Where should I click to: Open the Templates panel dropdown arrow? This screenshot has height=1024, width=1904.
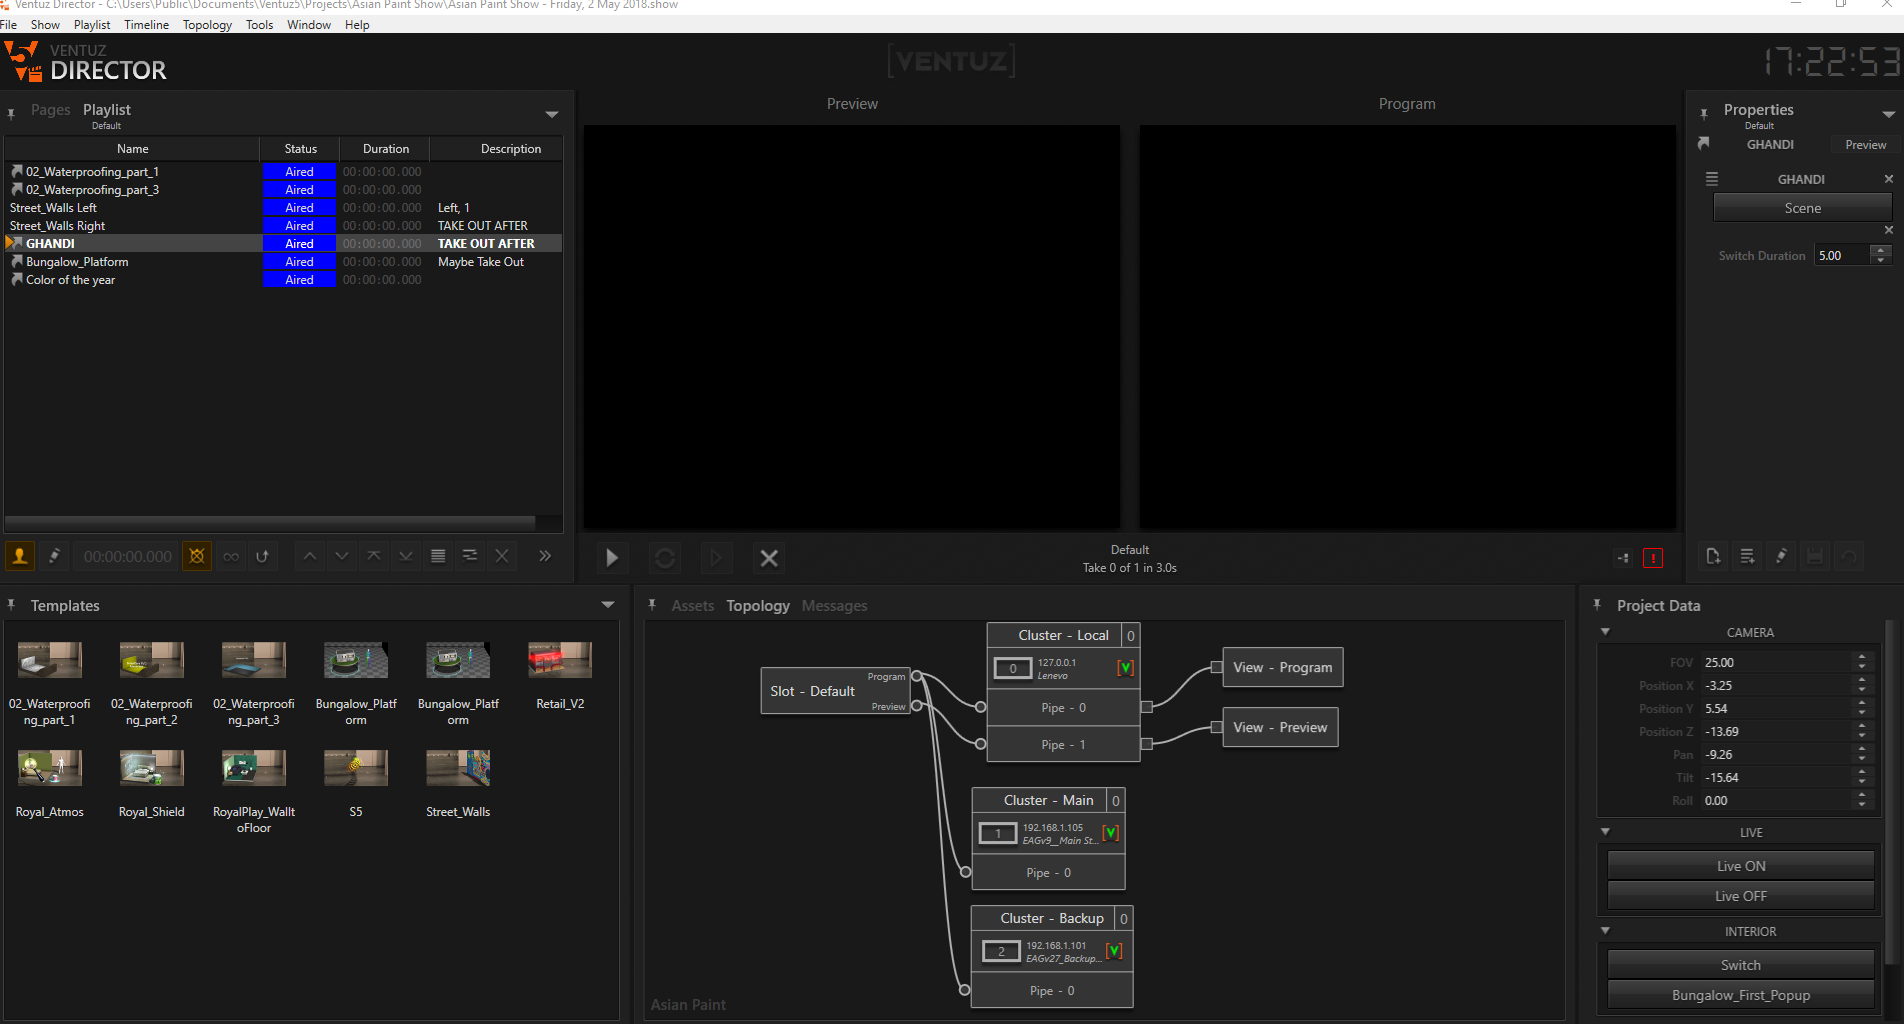coord(608,605)
